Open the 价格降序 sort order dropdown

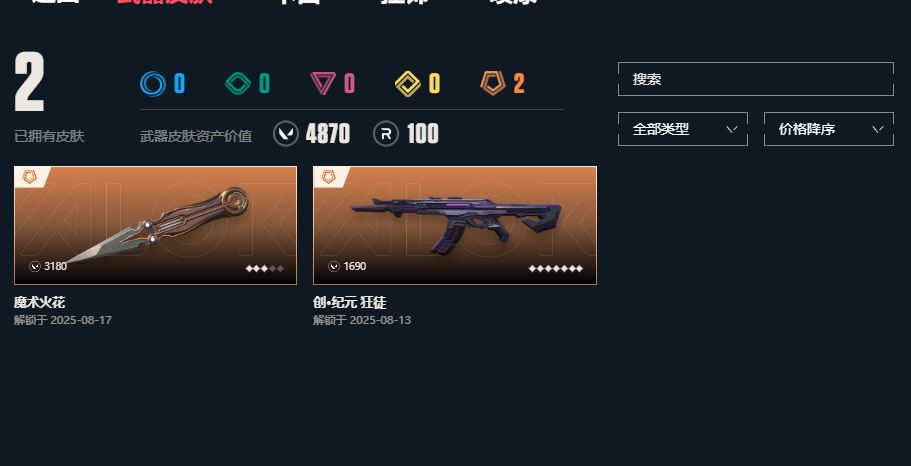828,129
